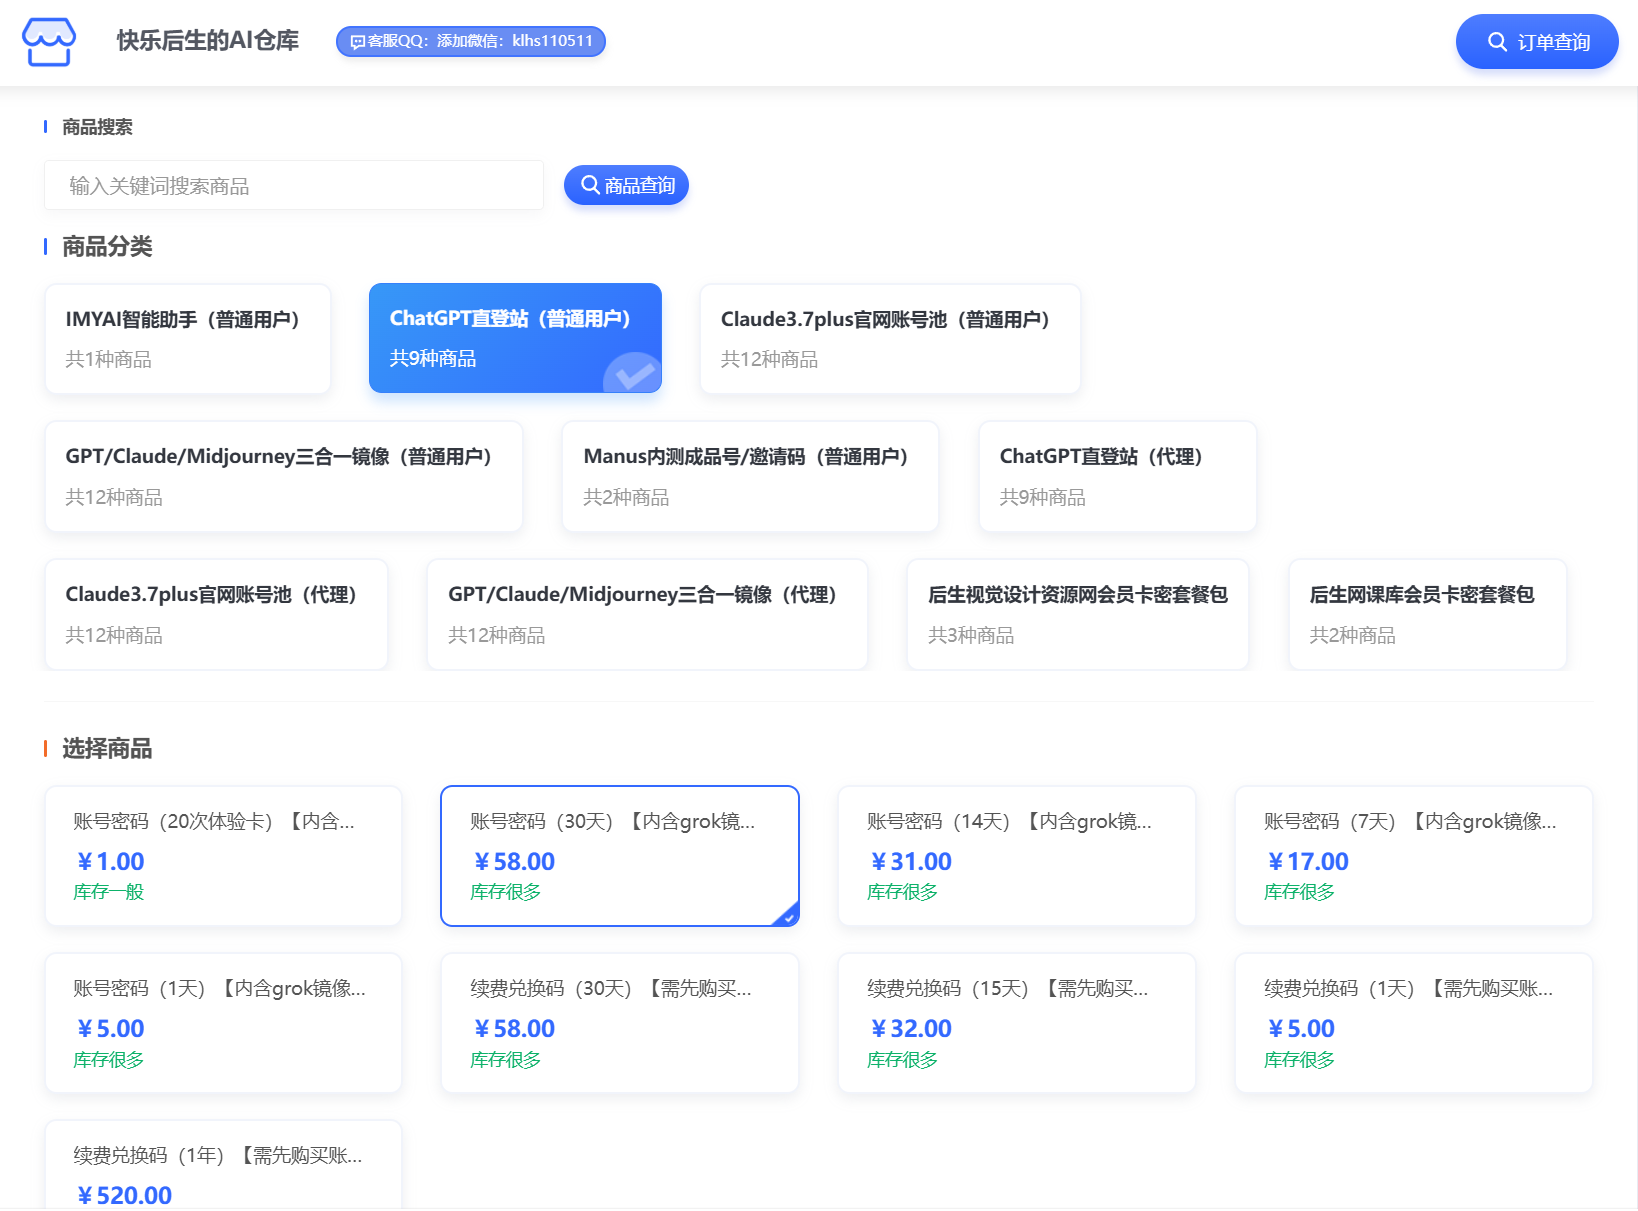The width and height of the screenshot is (1638, 1211).
Task: Choose product 续费兑换码（30天）priced ¥58.00
Action: [620, 1023]
